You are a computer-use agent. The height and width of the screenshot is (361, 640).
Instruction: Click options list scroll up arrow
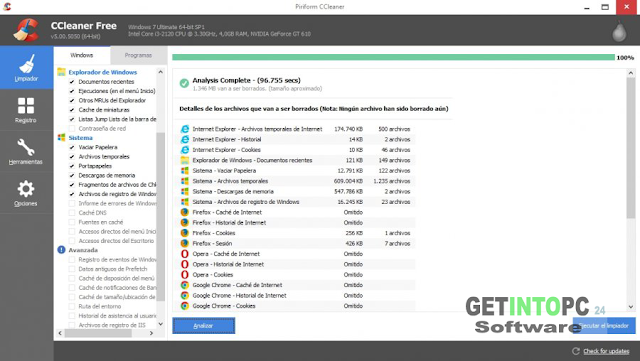(160, 72)
